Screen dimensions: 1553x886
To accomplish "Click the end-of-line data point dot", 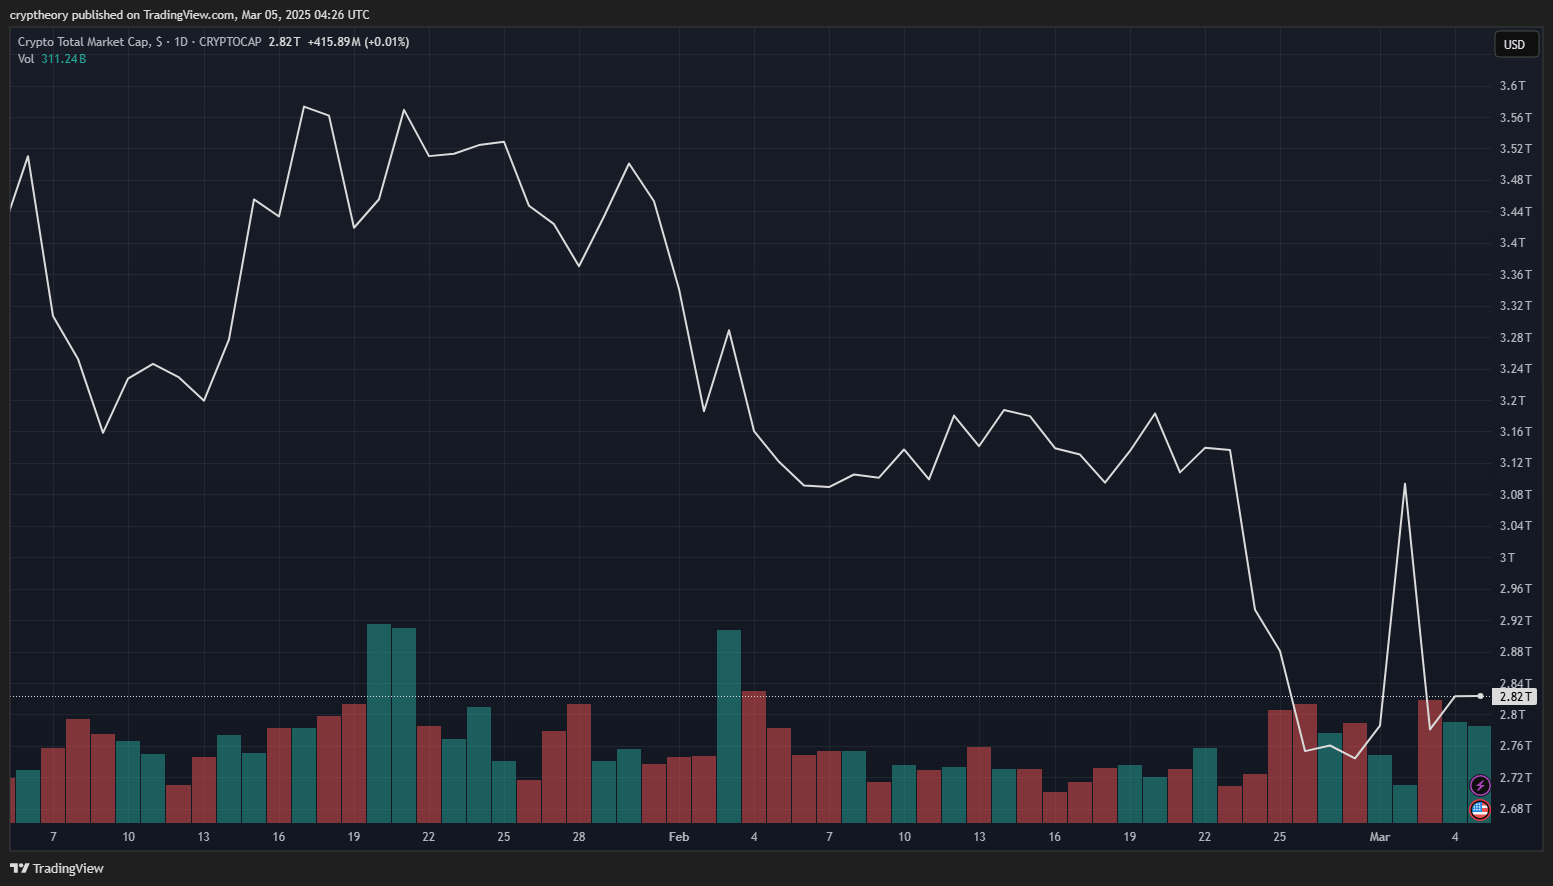I will pyautogui.click(x=1481, y=696).
